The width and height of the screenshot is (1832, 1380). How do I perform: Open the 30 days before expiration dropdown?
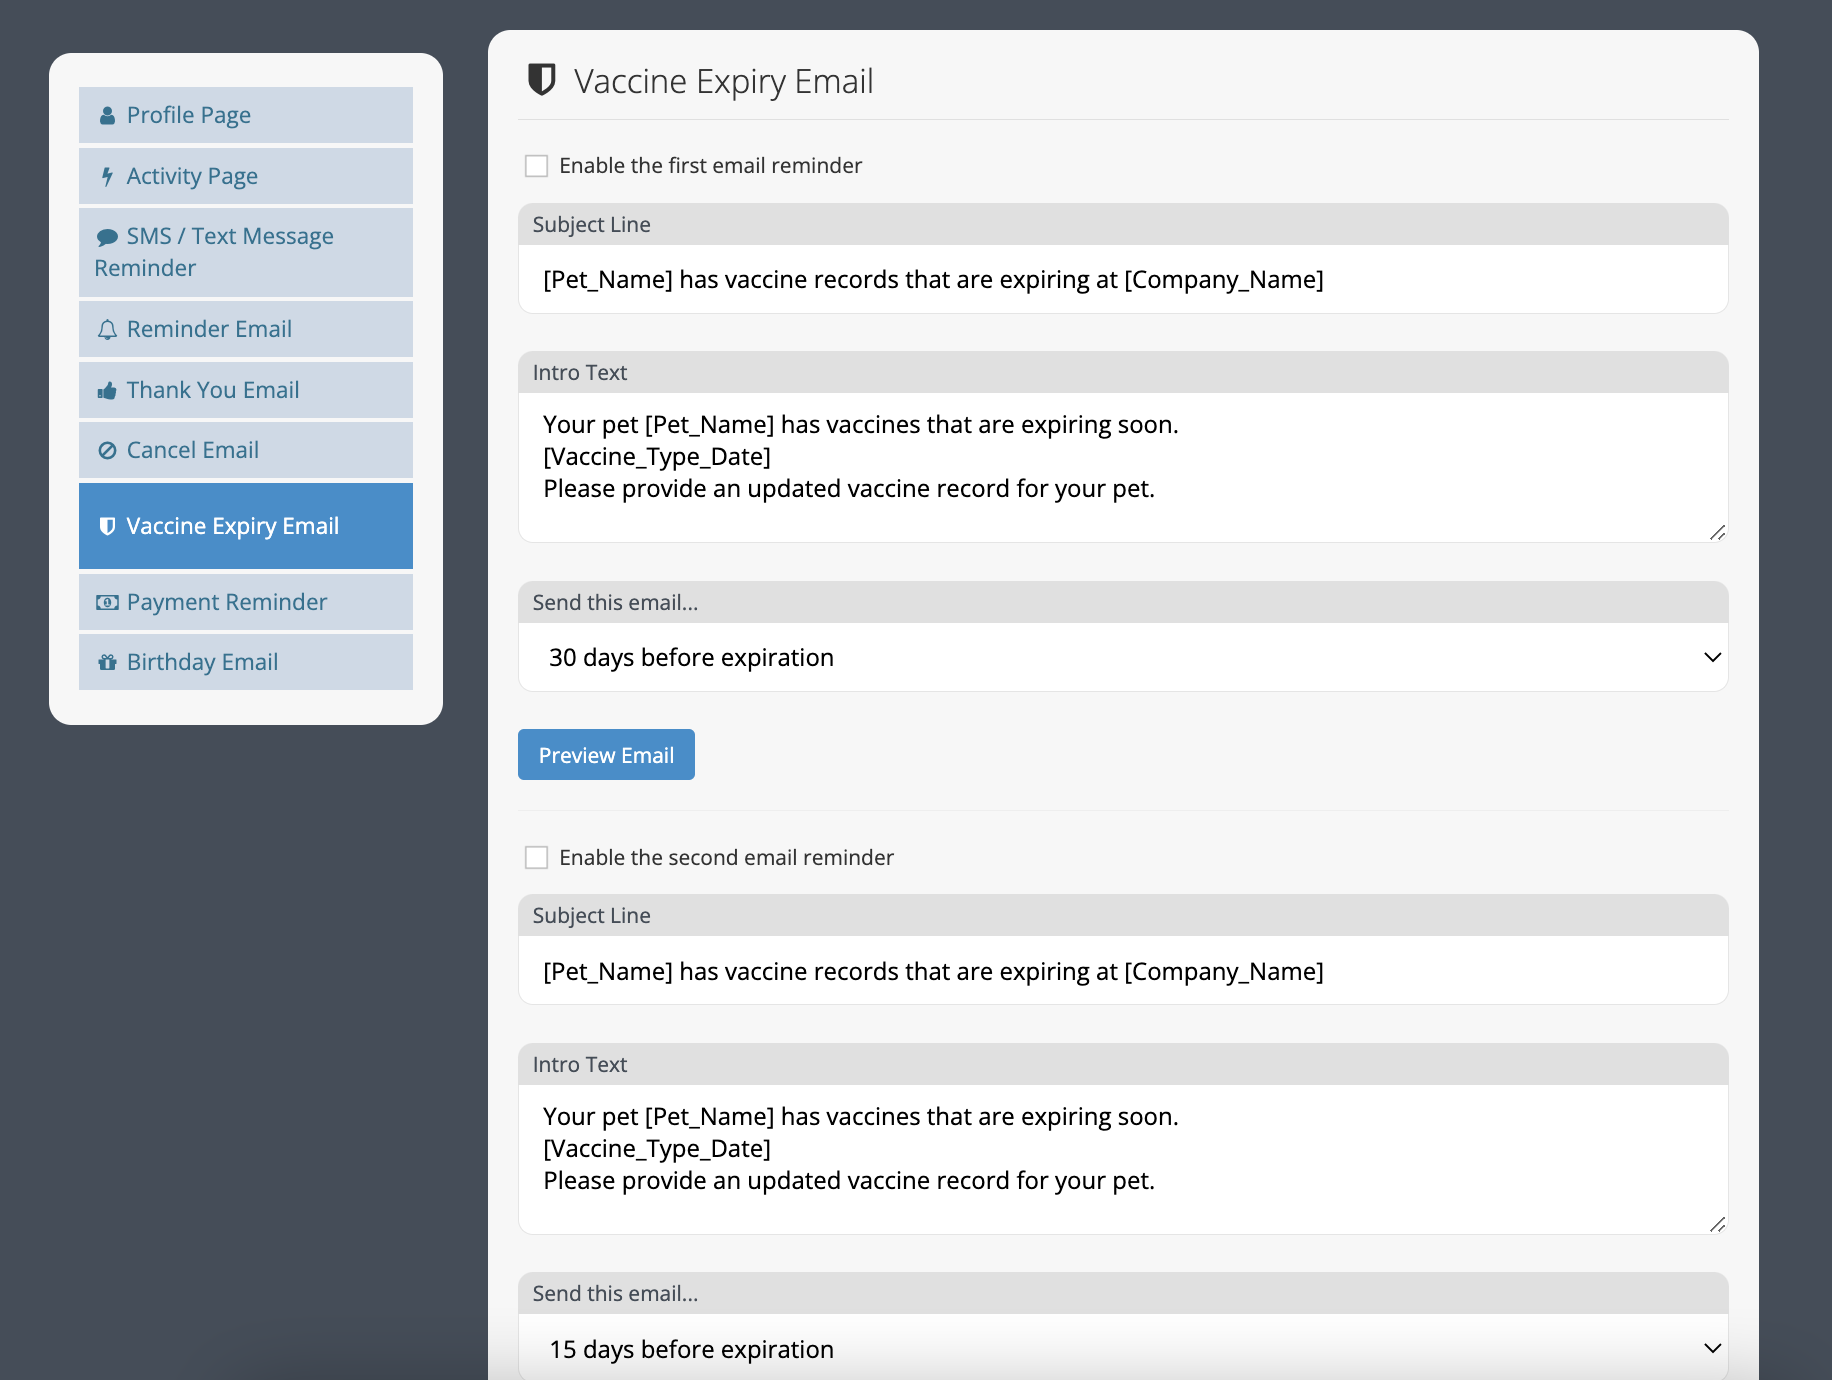tap(1123, 657)
